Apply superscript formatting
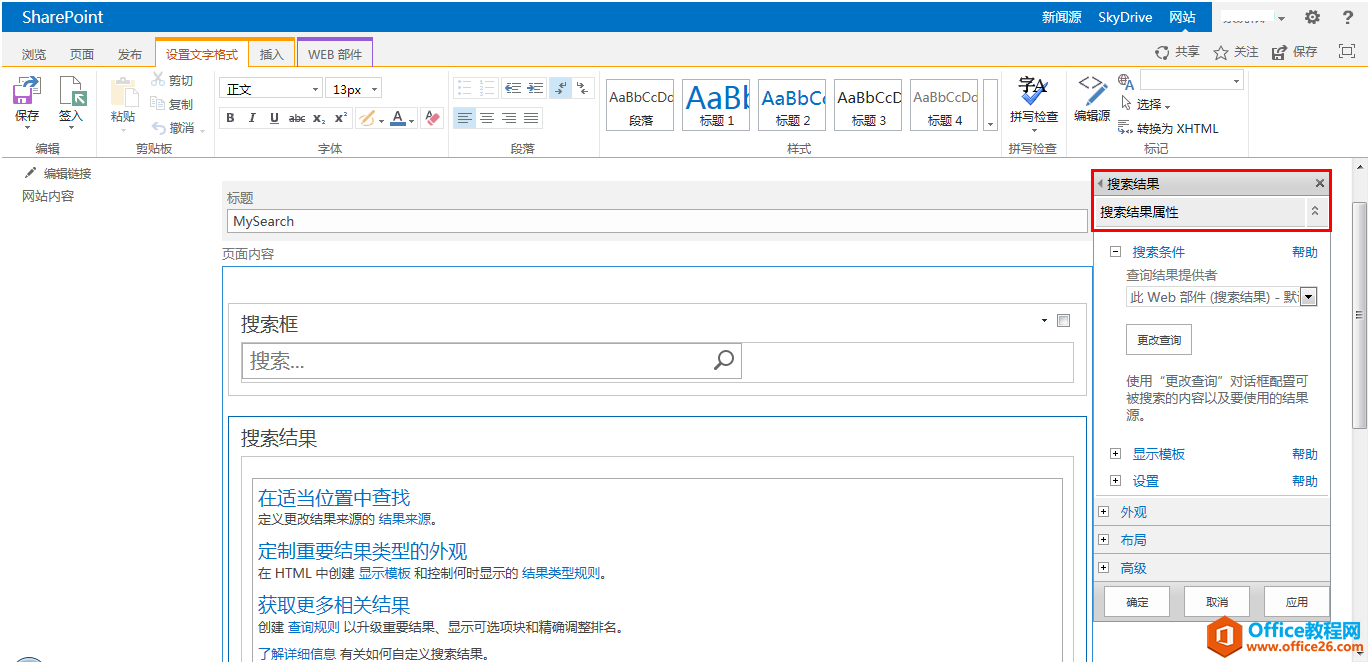The width and height of the screenshot is (1370, 664). click(341, 118)
